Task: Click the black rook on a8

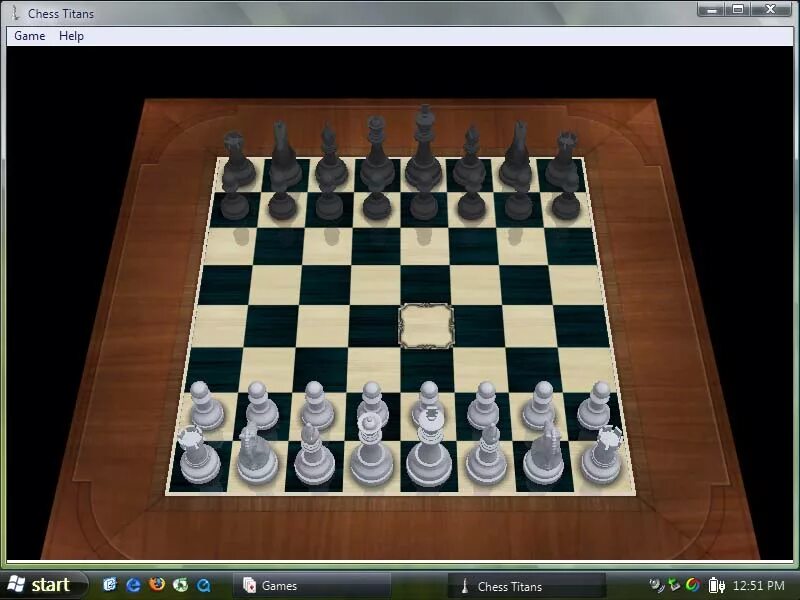Action: click(236, 160)
